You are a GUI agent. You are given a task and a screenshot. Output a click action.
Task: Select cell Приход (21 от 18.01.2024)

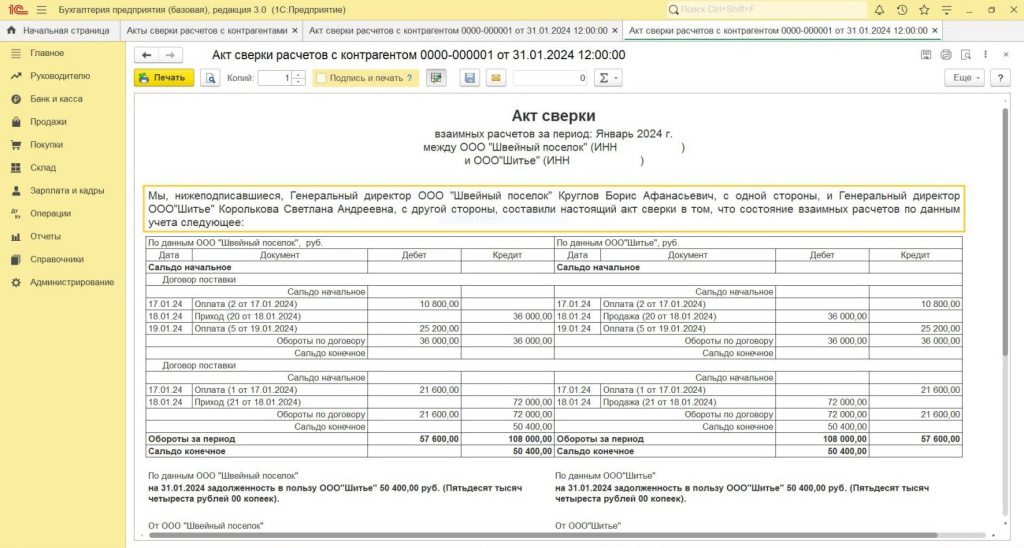point(280,402)
